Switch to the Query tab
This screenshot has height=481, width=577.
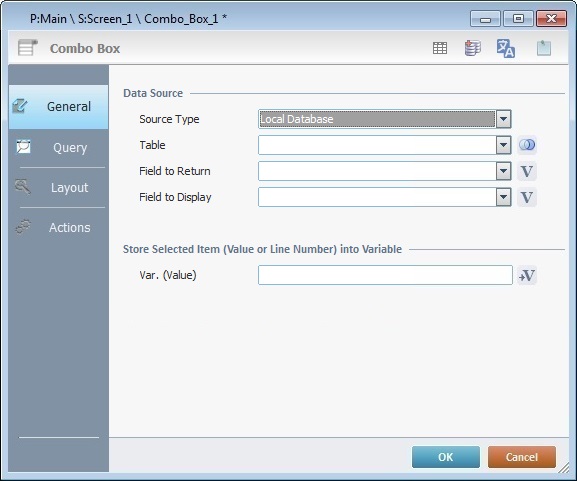coord(59,148)
